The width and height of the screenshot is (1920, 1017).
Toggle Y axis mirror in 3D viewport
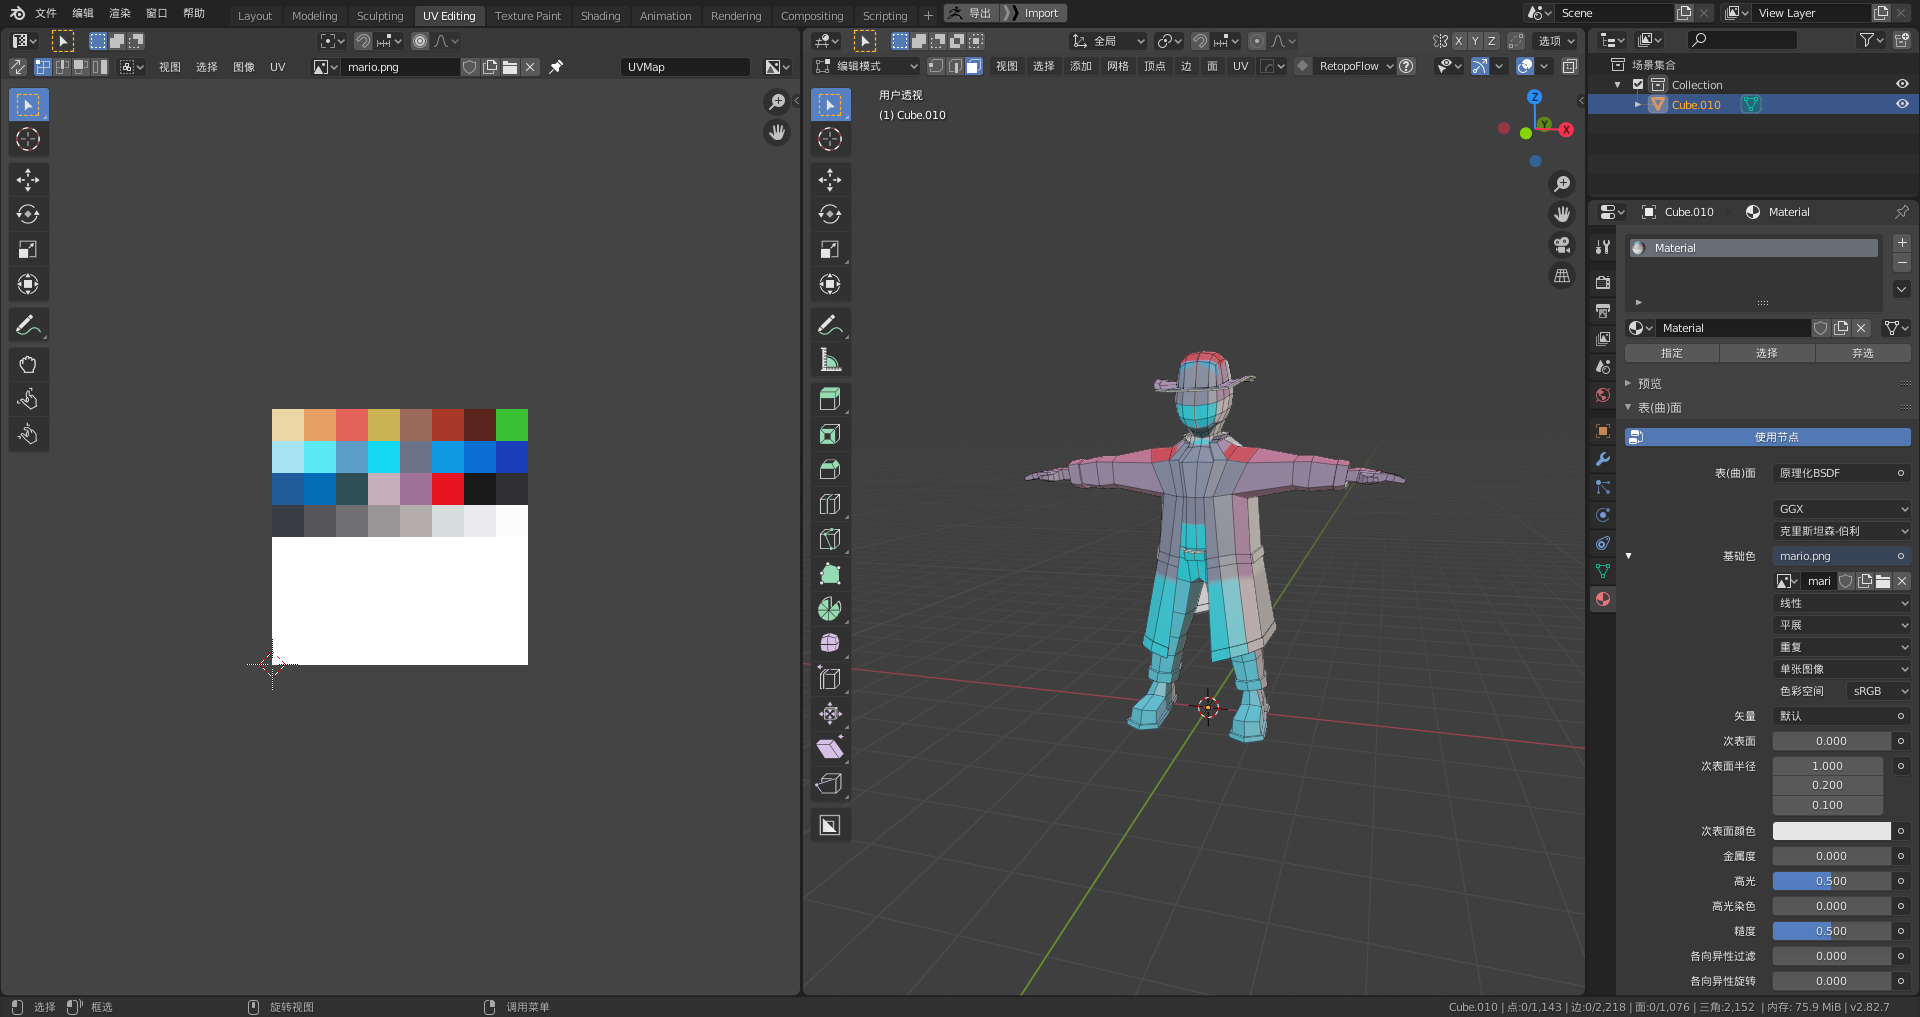tap(1475, 41)
